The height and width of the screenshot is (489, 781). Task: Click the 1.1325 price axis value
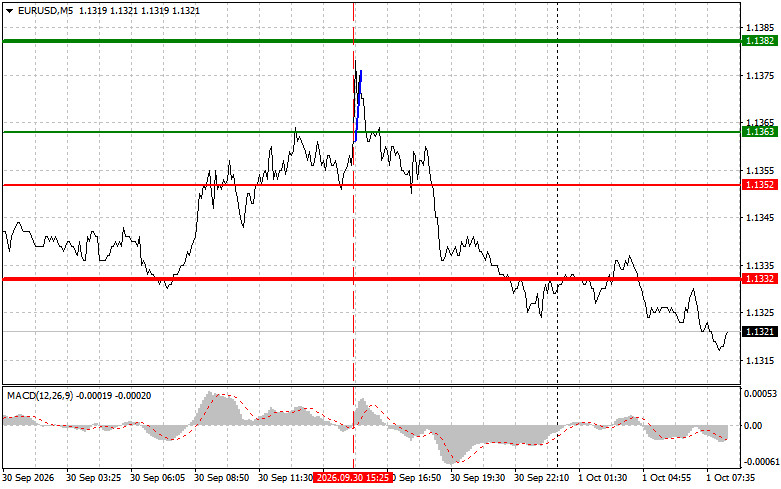[760, 313]
